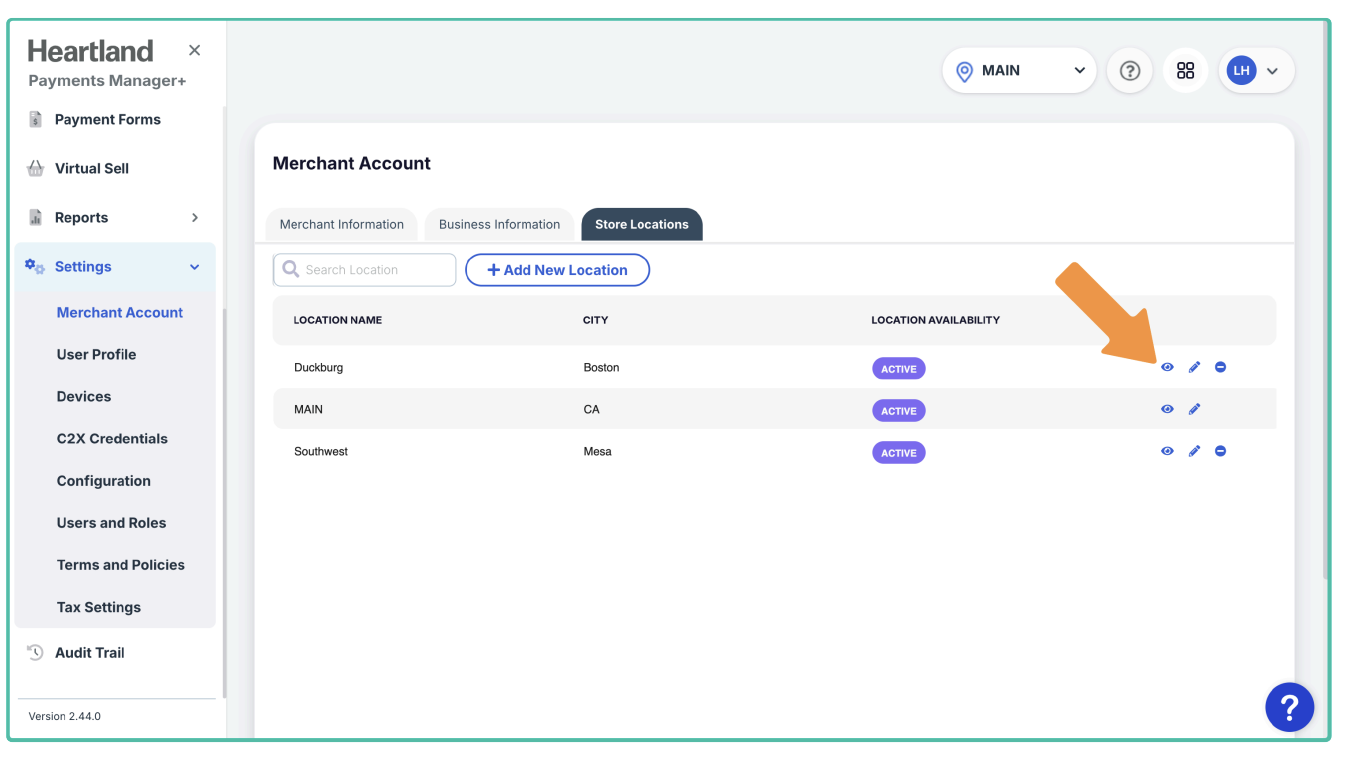
Task: Switch to the Business Information tab
Action: pyautogui.click(x=499, y=225)
